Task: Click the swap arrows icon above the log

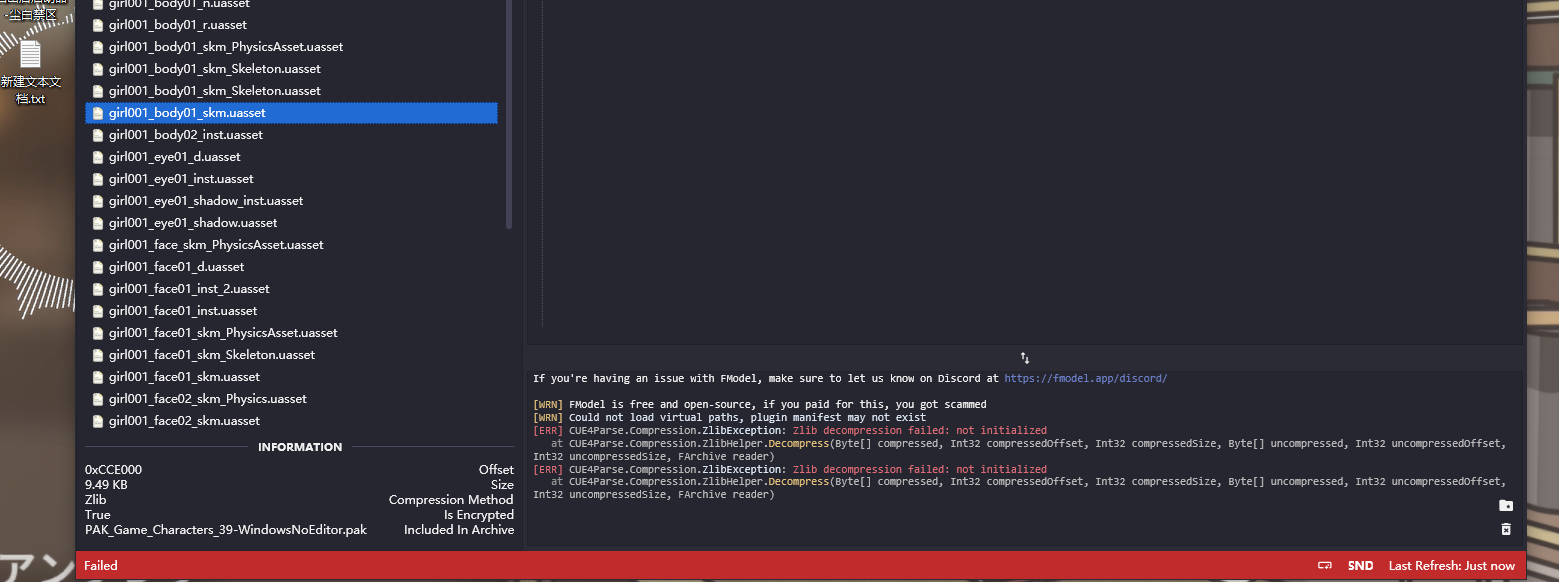Action: click(1025, 358)
